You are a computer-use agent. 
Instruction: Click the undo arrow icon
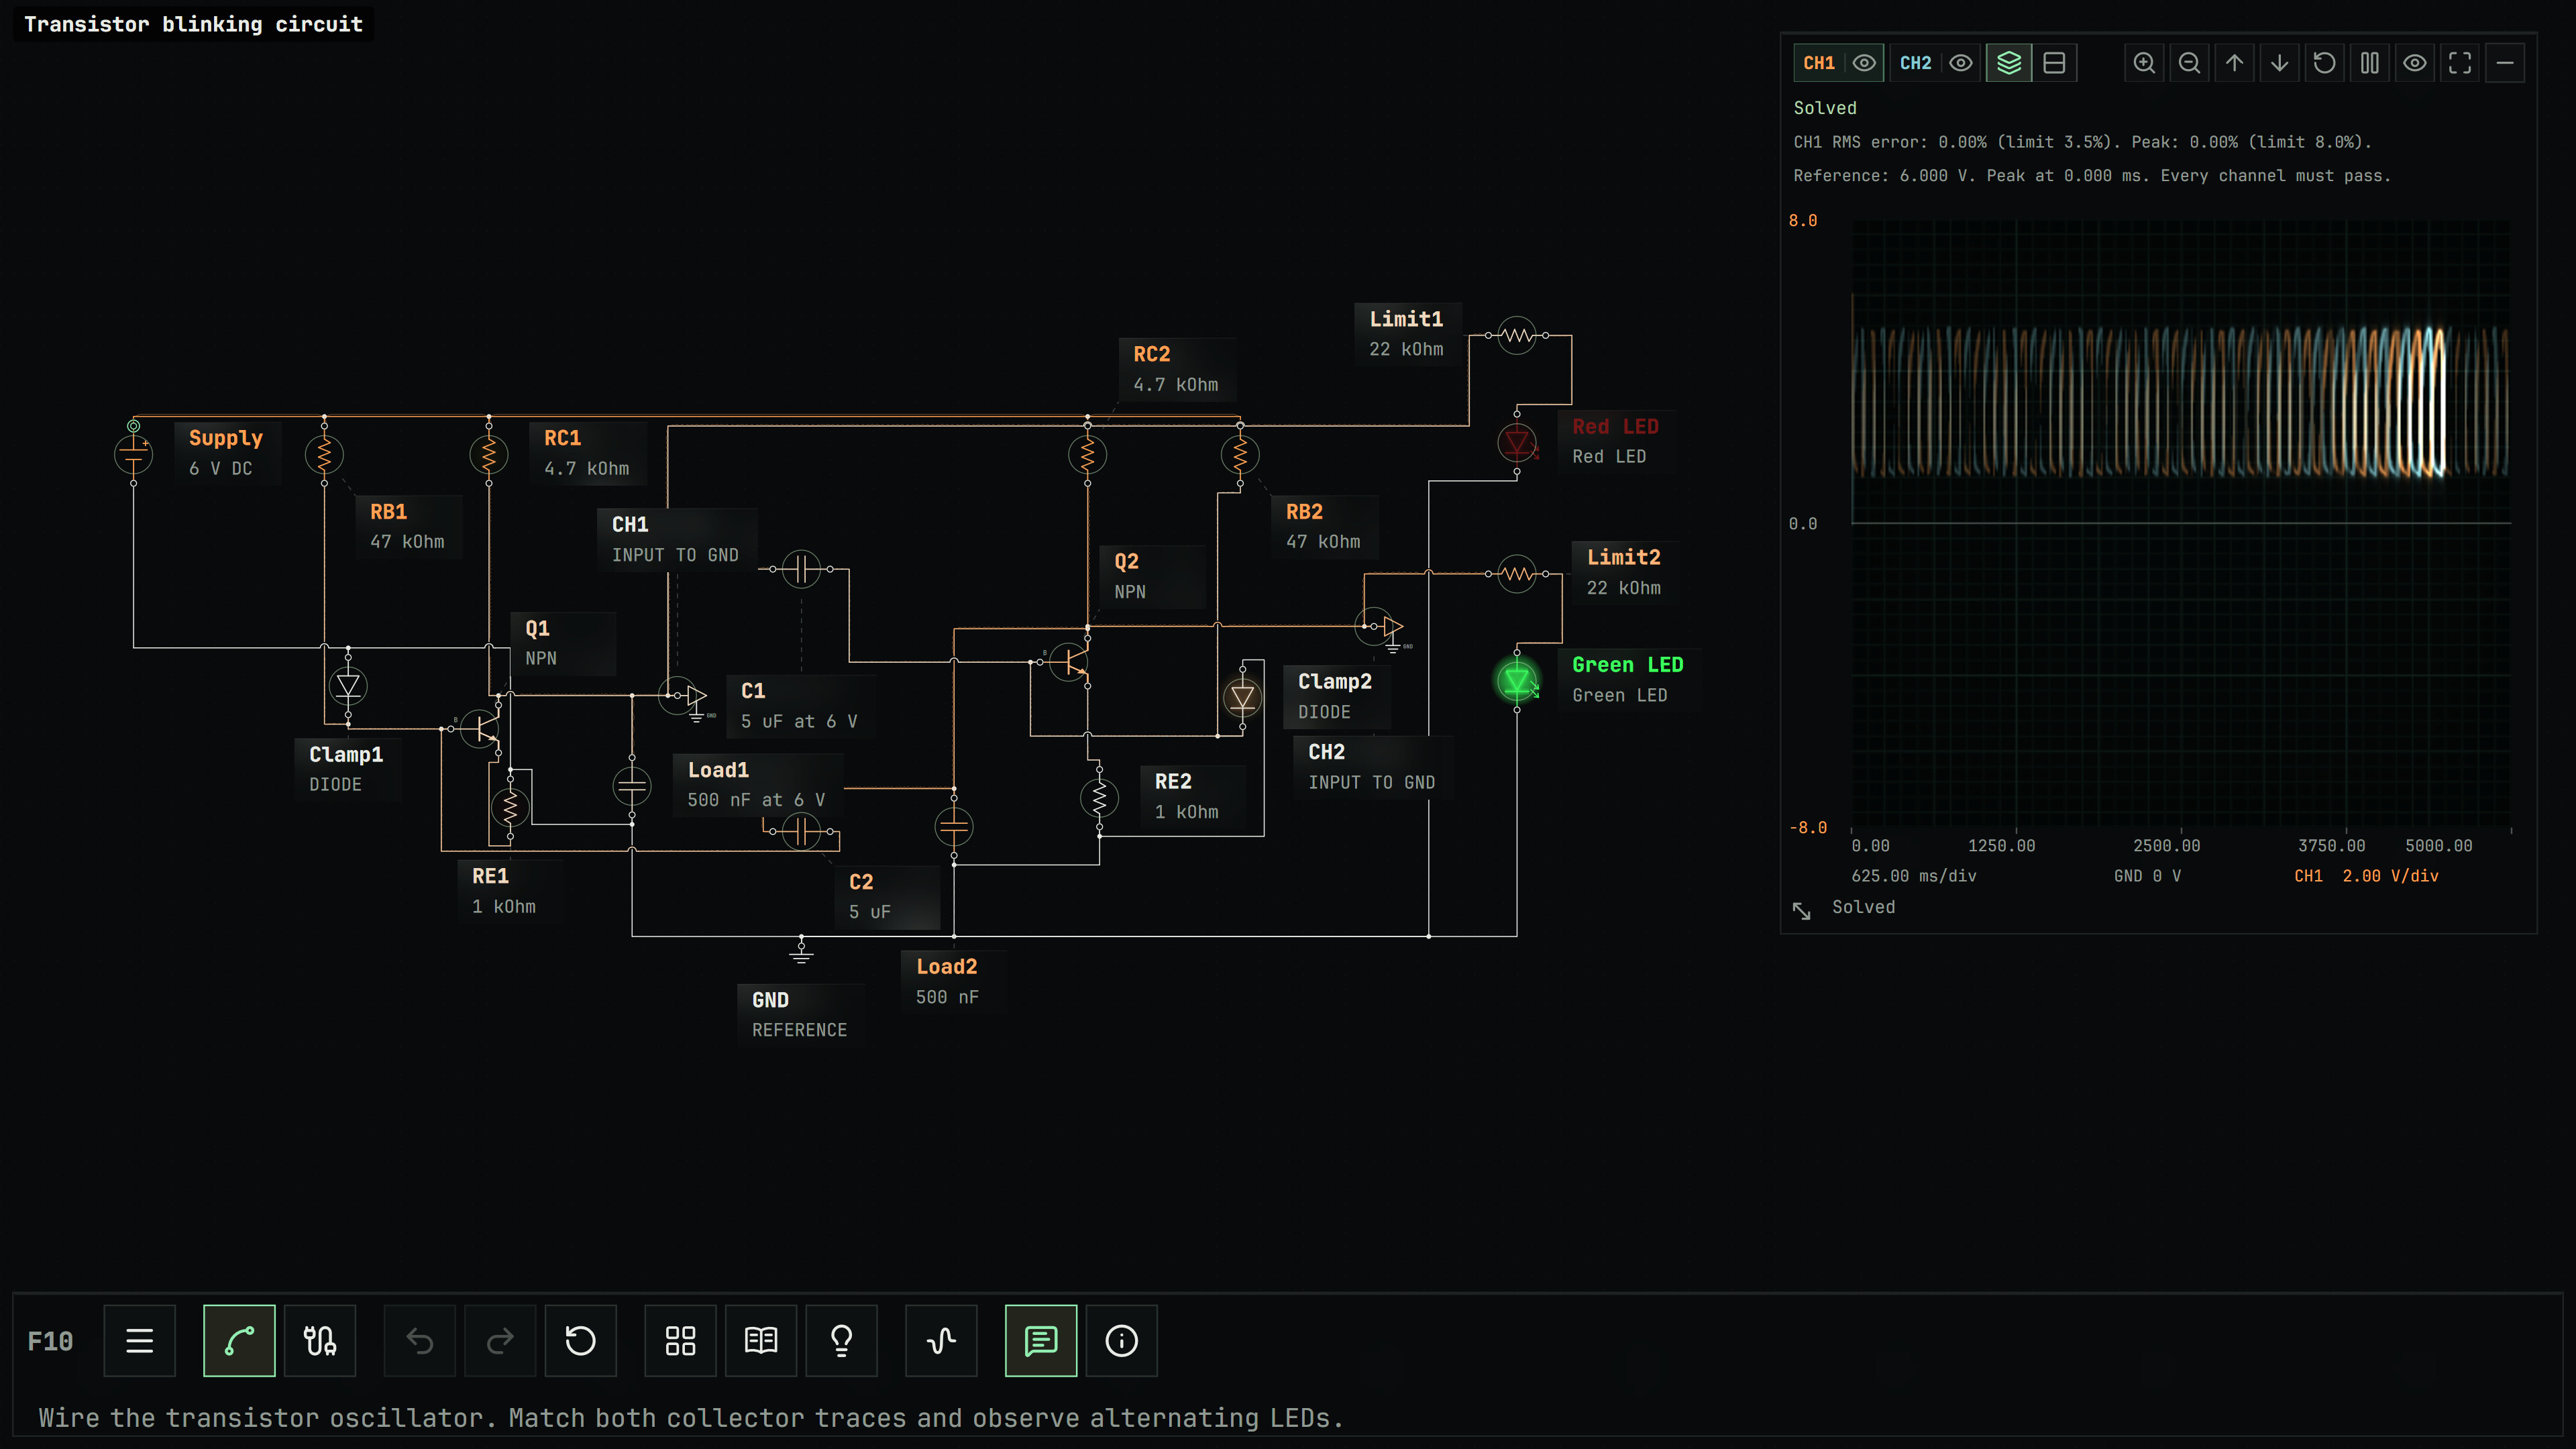coord(420,1340)
